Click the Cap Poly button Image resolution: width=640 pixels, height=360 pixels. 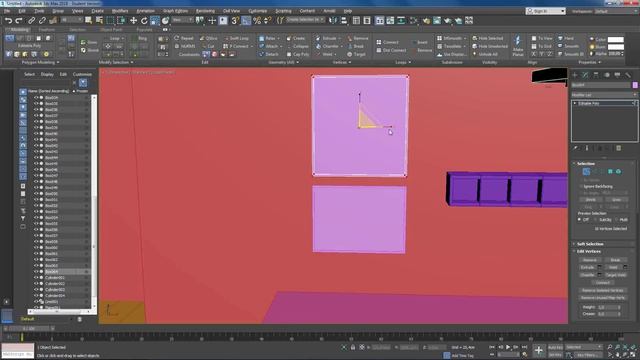tap(298, 54)
